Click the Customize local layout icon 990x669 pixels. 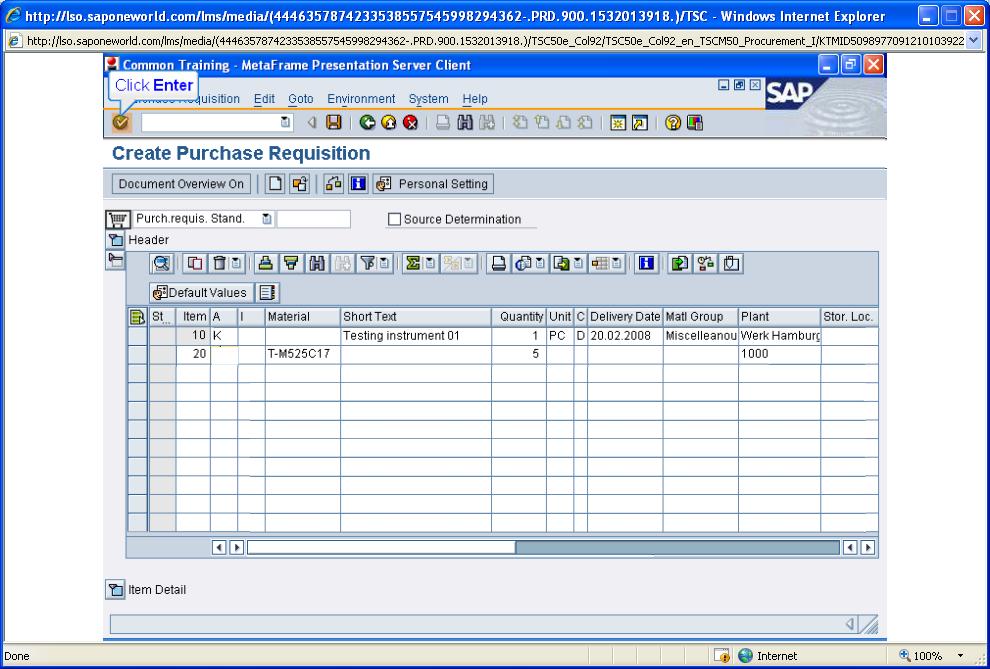695,122
